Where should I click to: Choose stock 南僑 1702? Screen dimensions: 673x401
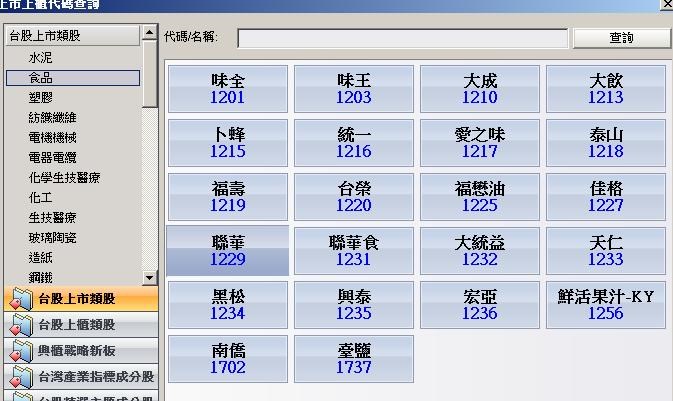(228, 359)
